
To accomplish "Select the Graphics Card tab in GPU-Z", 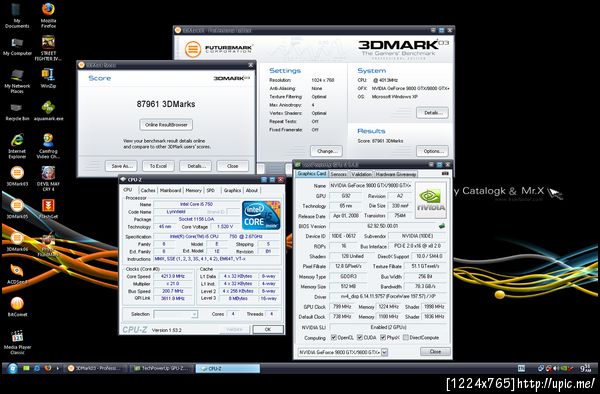I will (311, 174).
